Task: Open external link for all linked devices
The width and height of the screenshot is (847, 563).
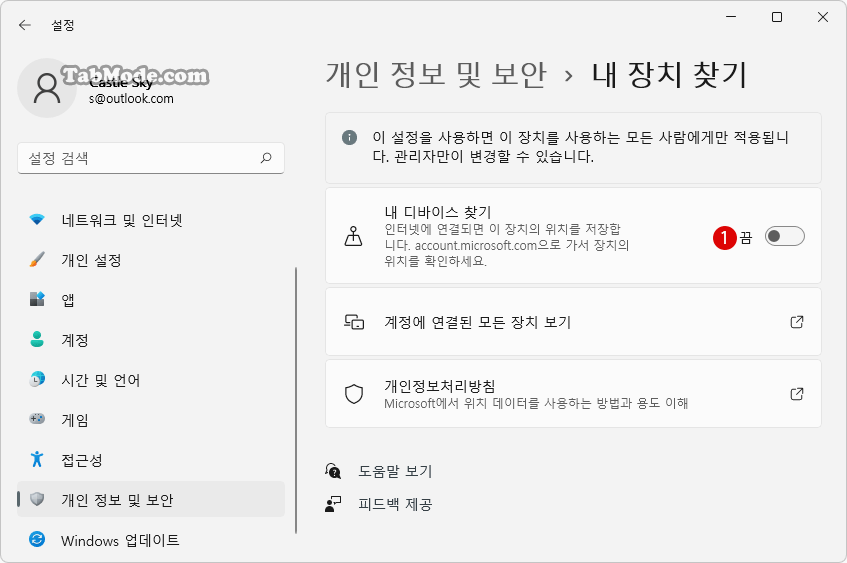Action: coord(797,322)
